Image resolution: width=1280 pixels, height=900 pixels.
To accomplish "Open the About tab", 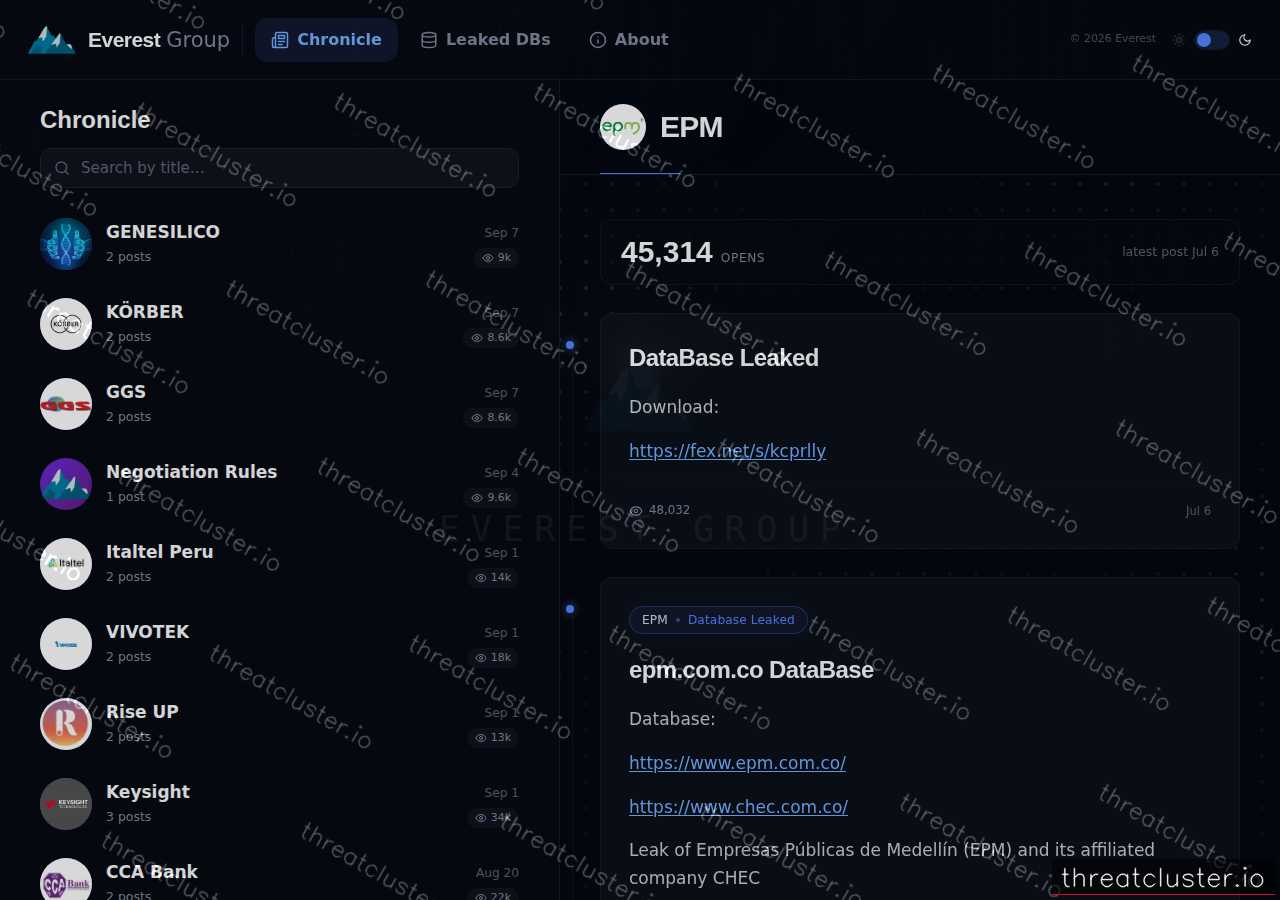I will [x=629, y=40].
